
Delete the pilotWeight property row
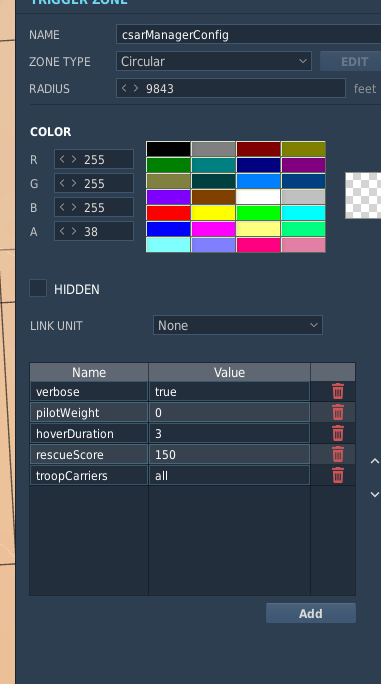[338, 412]
